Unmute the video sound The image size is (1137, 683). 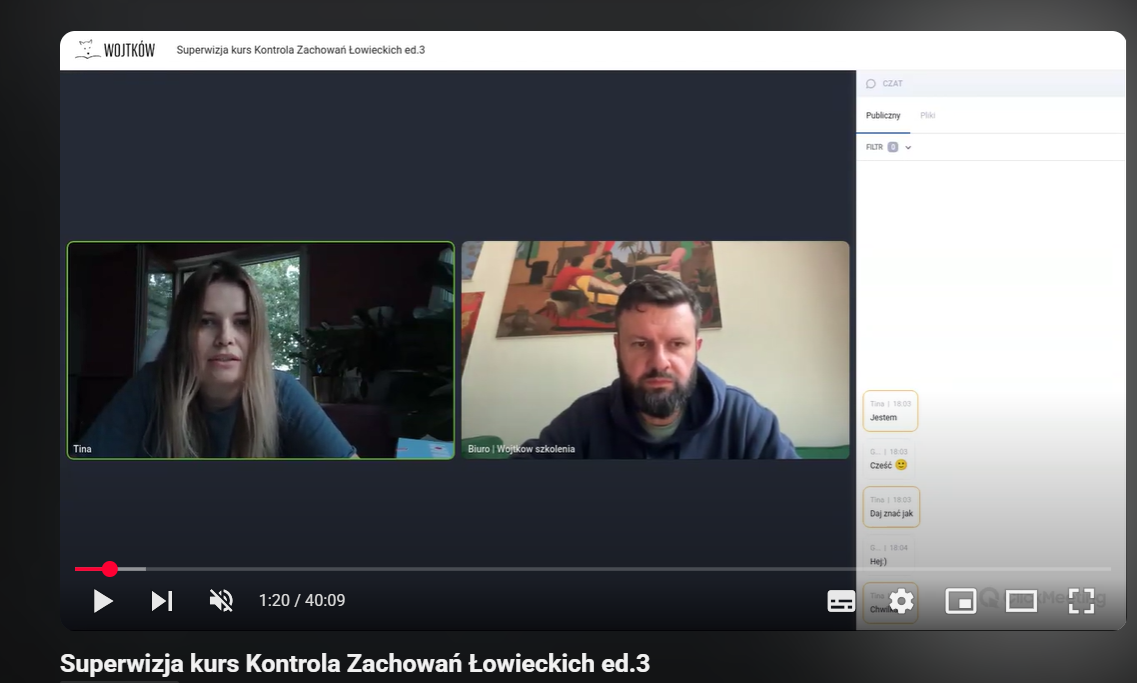click(x=221, y=601)
